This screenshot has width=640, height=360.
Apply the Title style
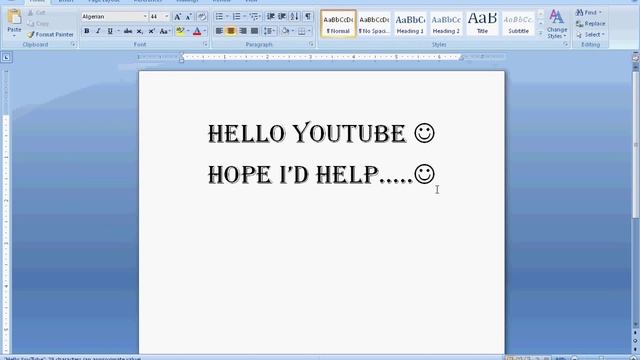482,24
